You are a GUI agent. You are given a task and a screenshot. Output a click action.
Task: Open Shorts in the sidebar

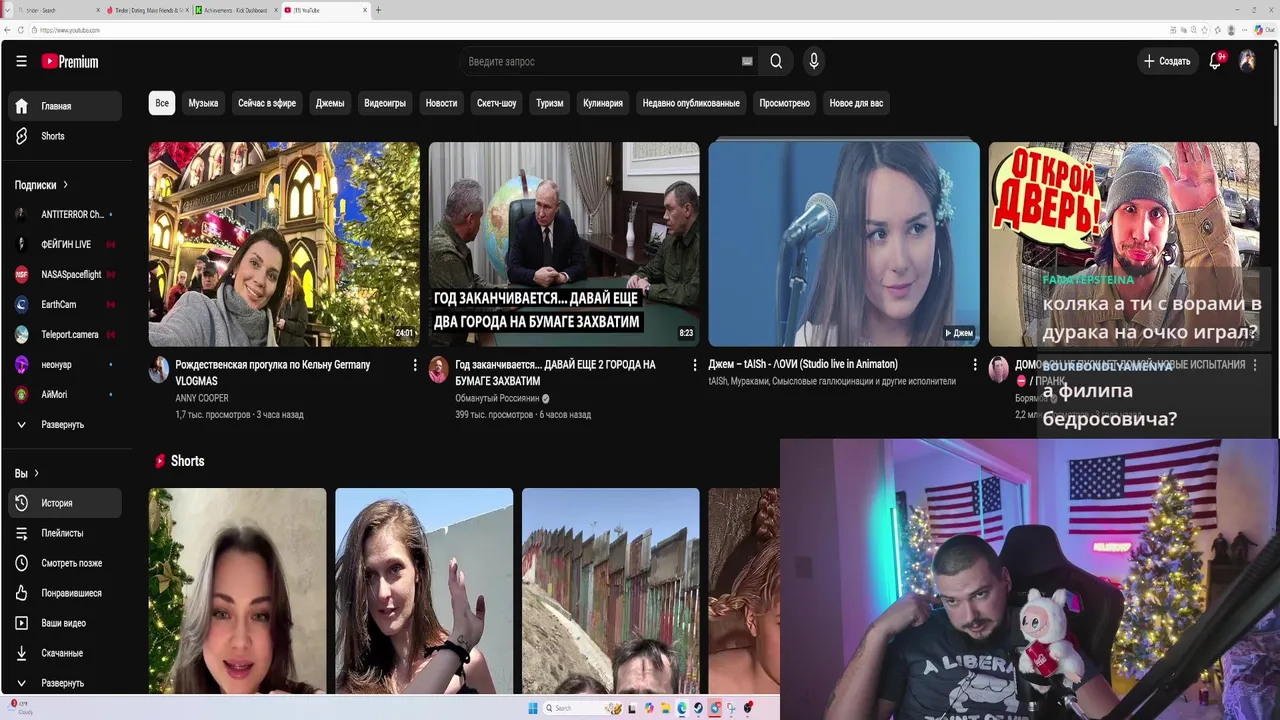pos(65,136)
